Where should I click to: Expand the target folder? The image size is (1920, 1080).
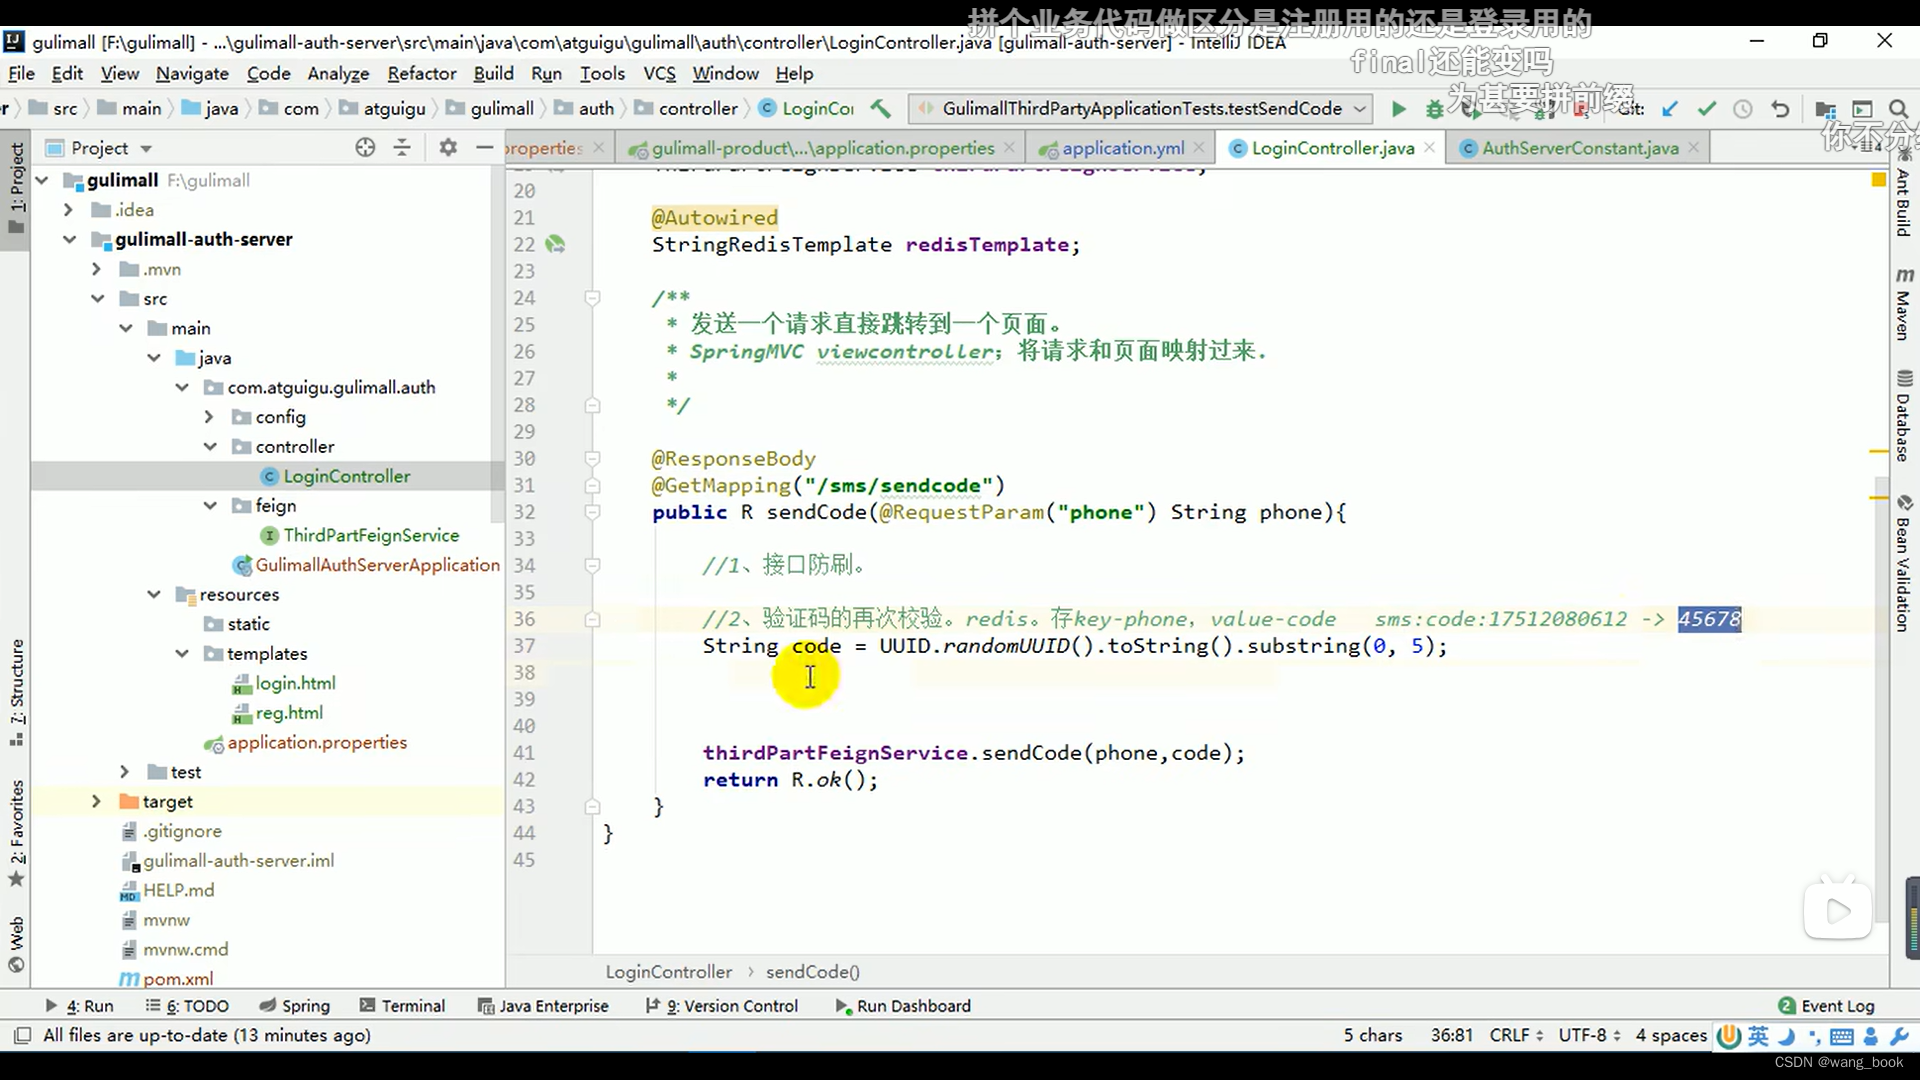coord(96,802)
